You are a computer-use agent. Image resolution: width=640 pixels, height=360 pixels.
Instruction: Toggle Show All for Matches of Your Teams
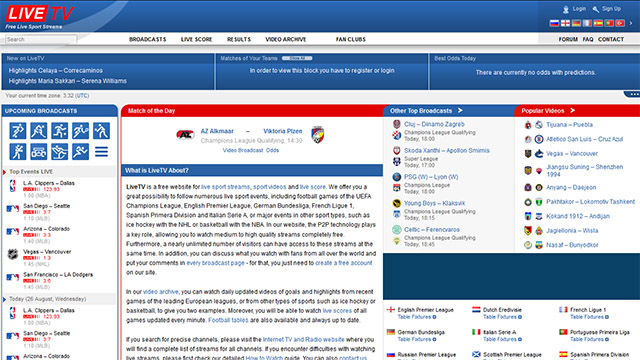coord(297,58)
